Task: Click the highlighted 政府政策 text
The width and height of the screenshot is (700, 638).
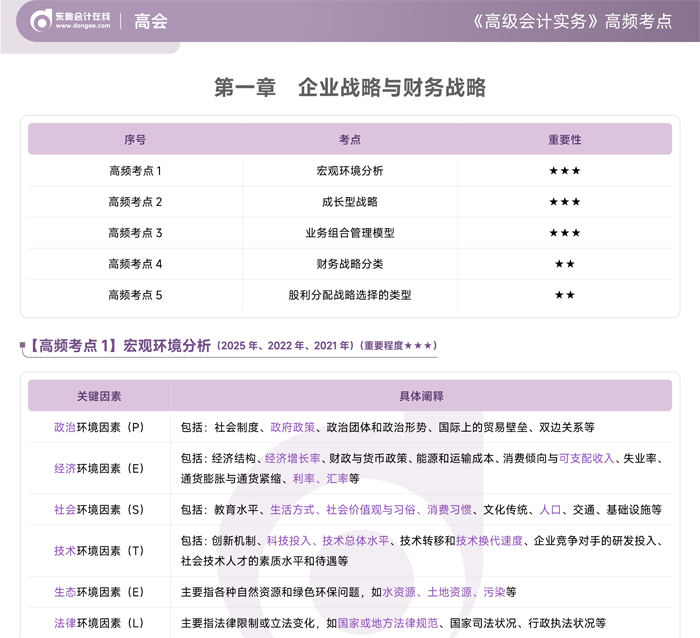Action: [x=292, y=427]
